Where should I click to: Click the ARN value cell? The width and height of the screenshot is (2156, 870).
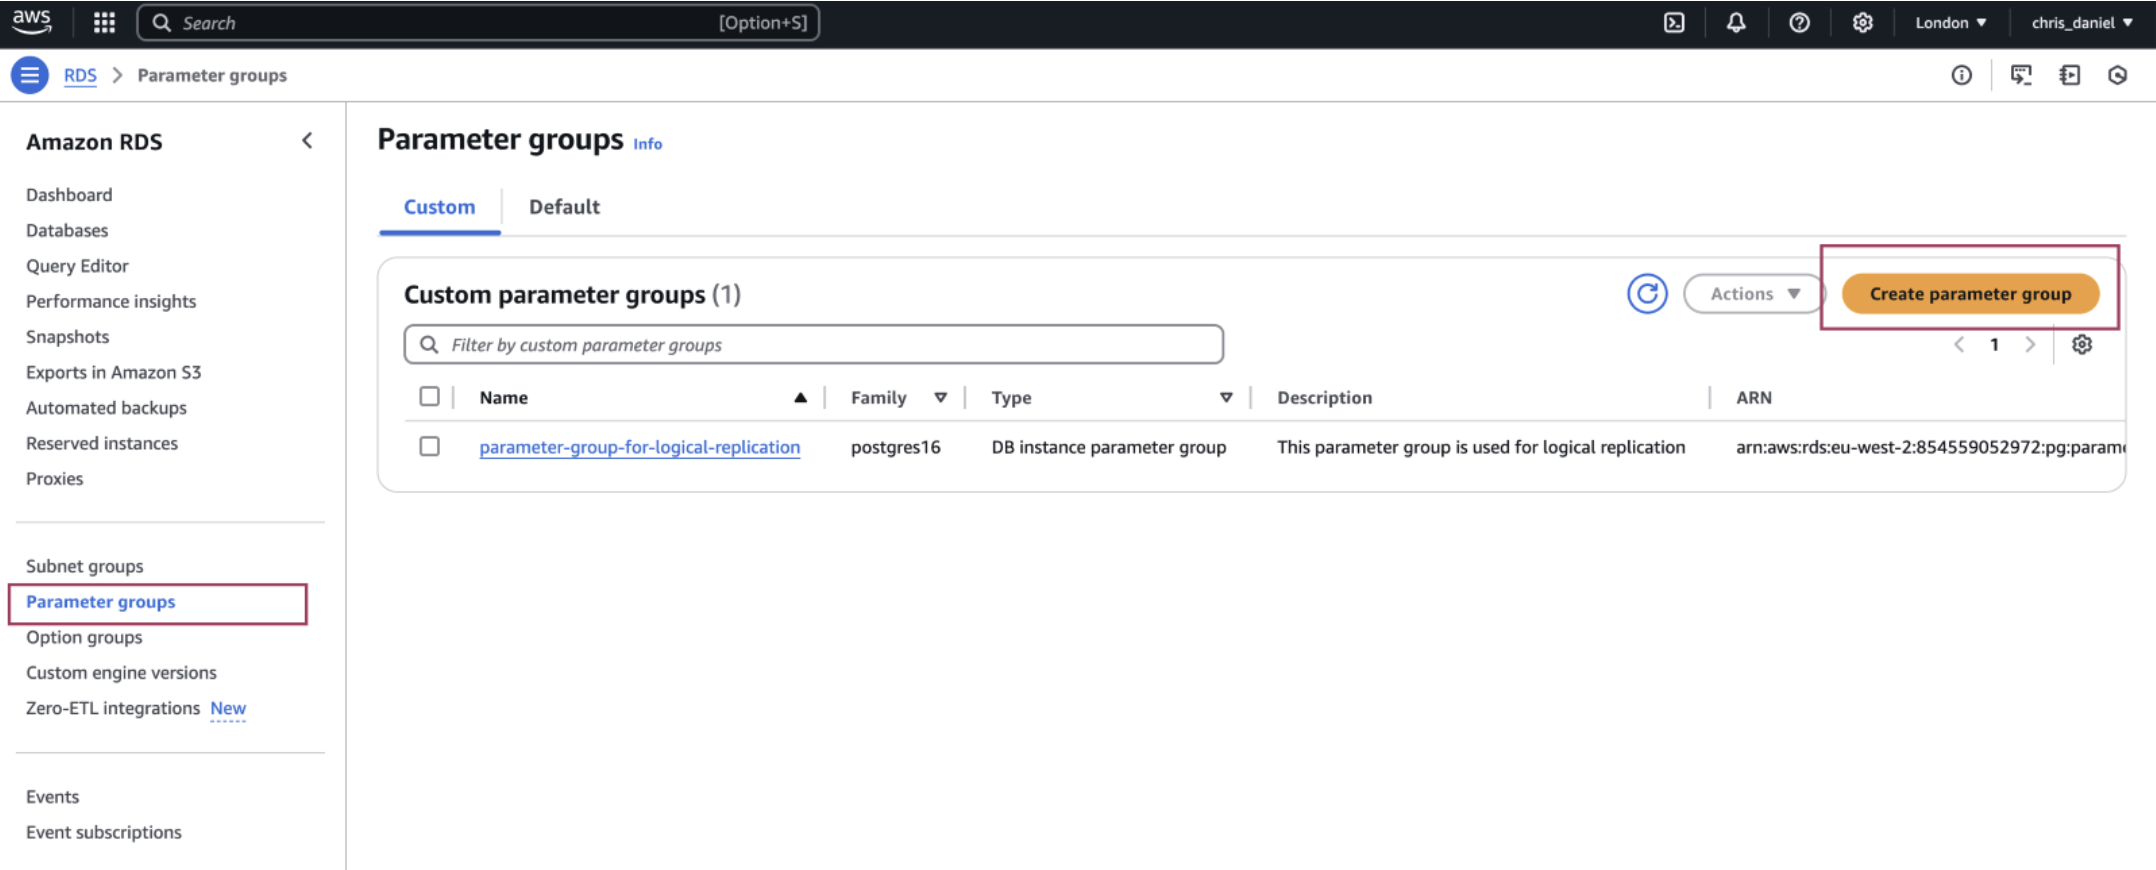(x=1930, y=447)
